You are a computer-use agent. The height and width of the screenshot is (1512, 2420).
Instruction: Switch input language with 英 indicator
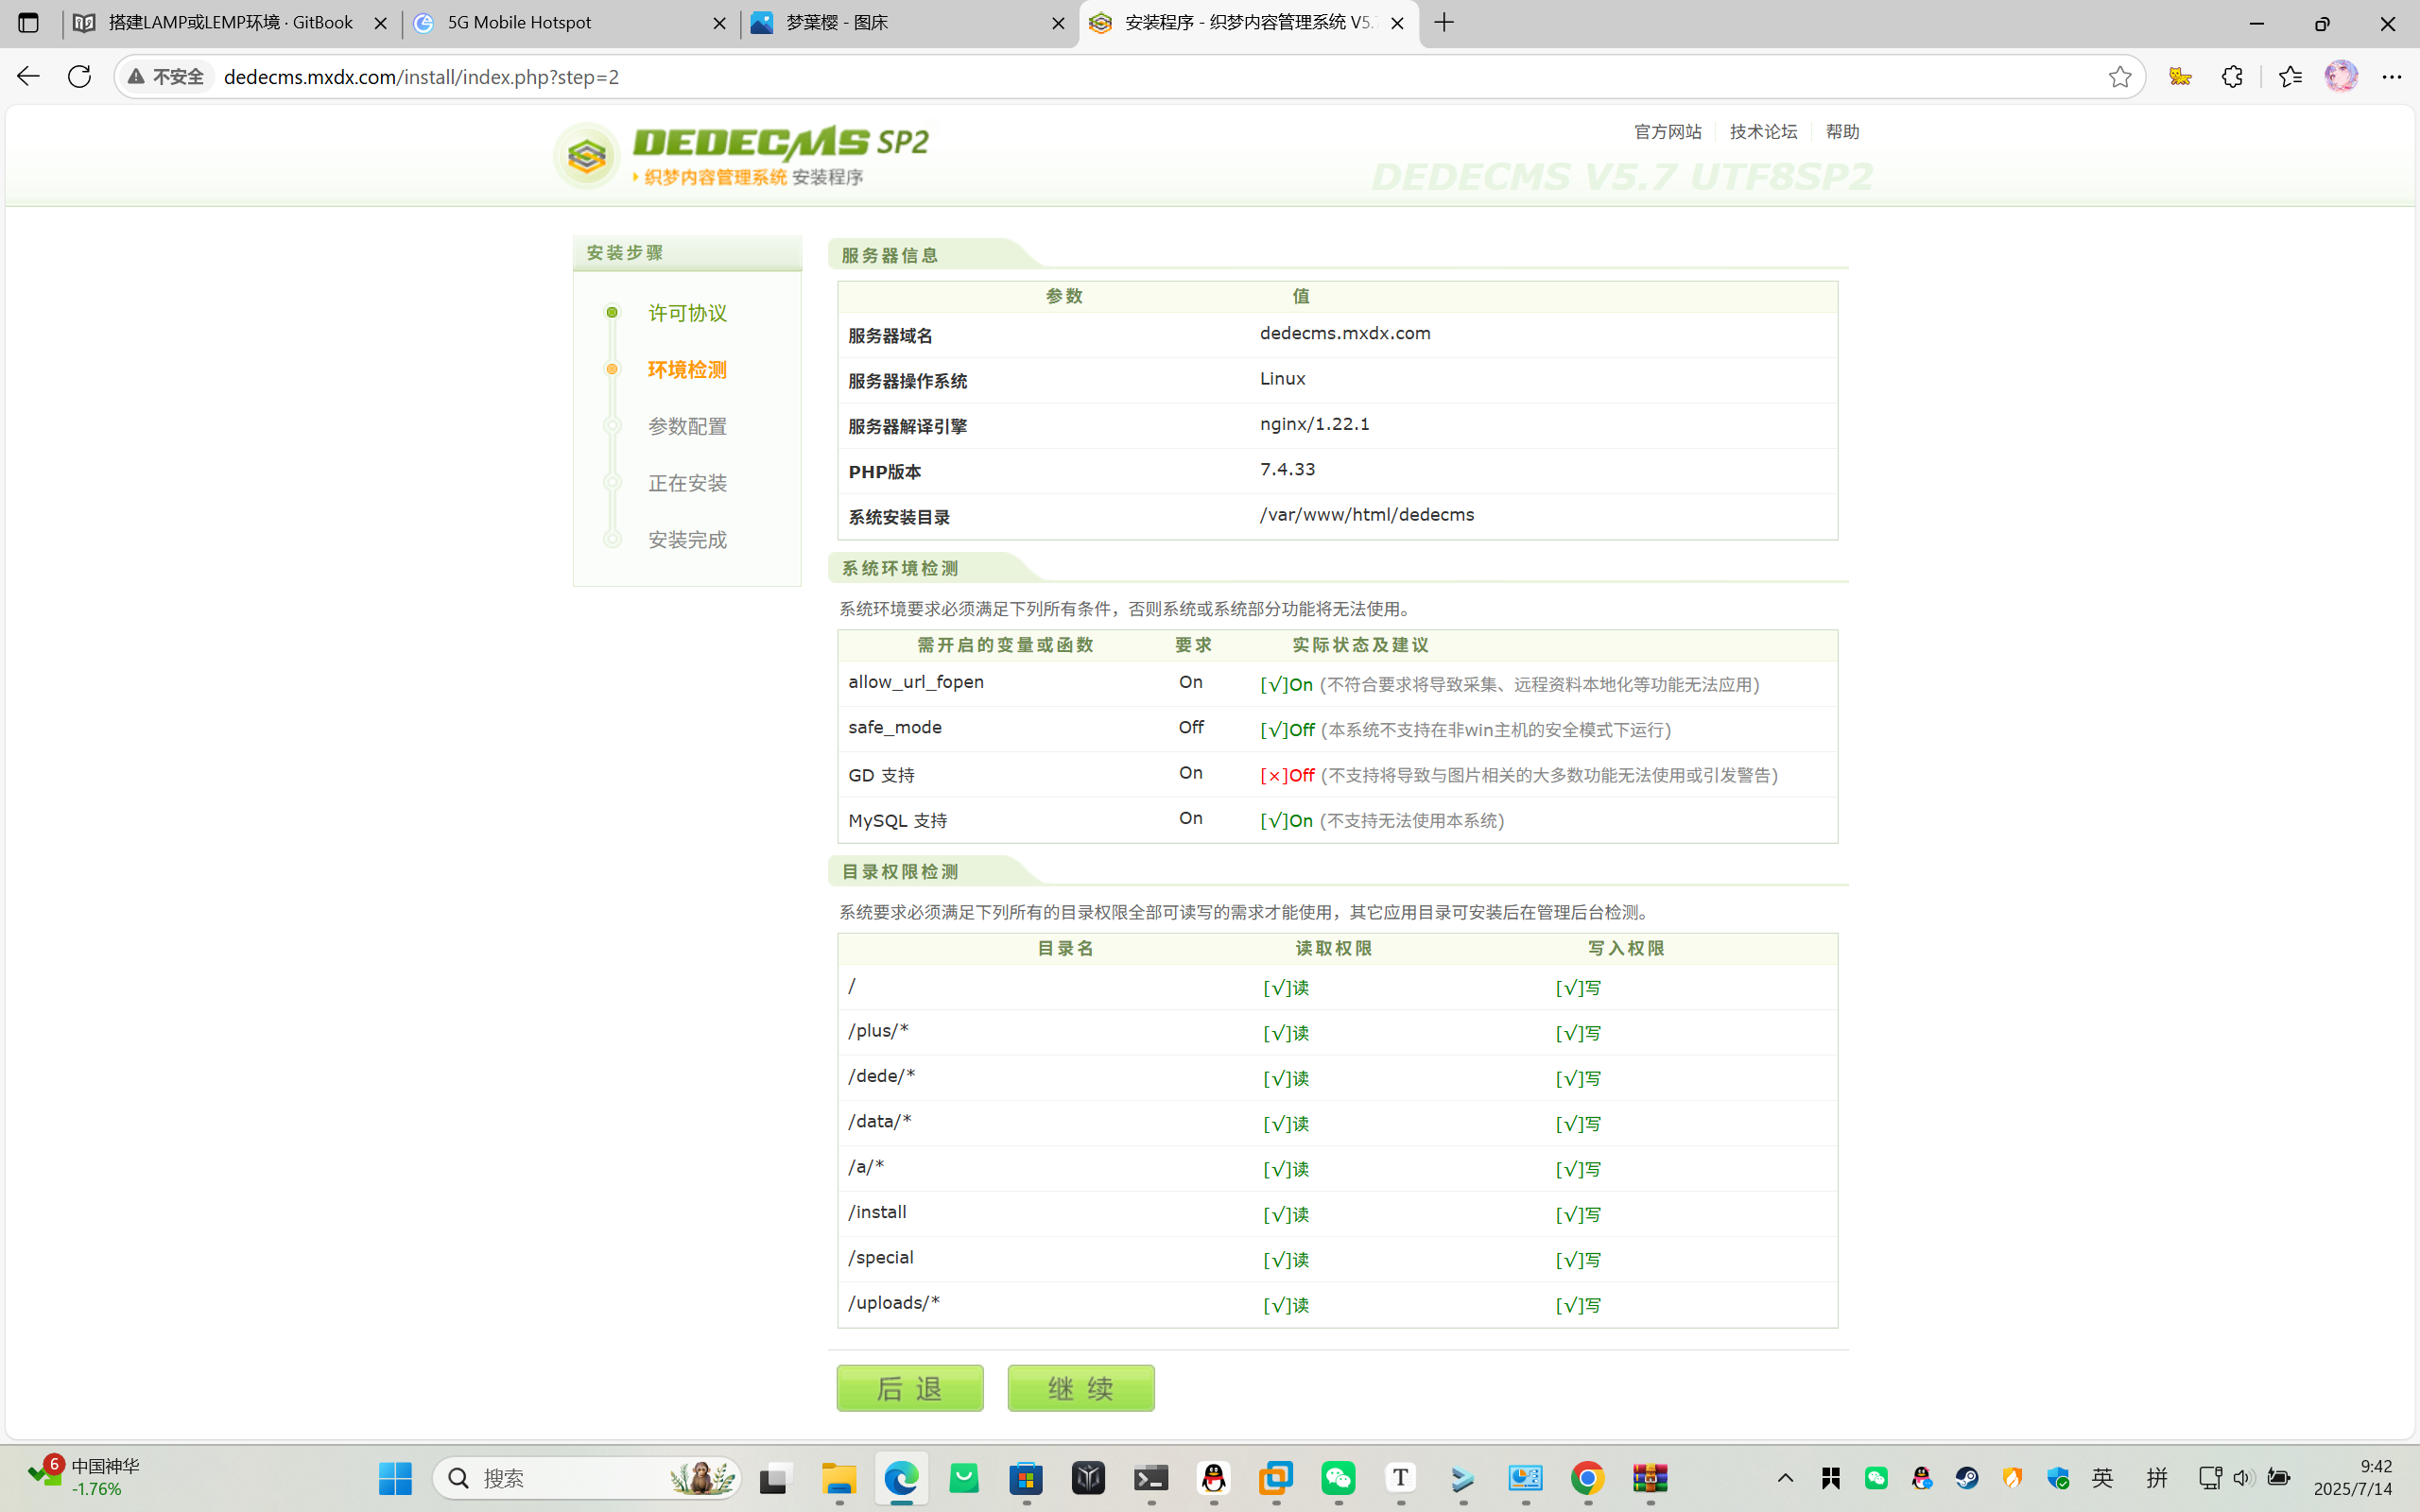2102,1478
